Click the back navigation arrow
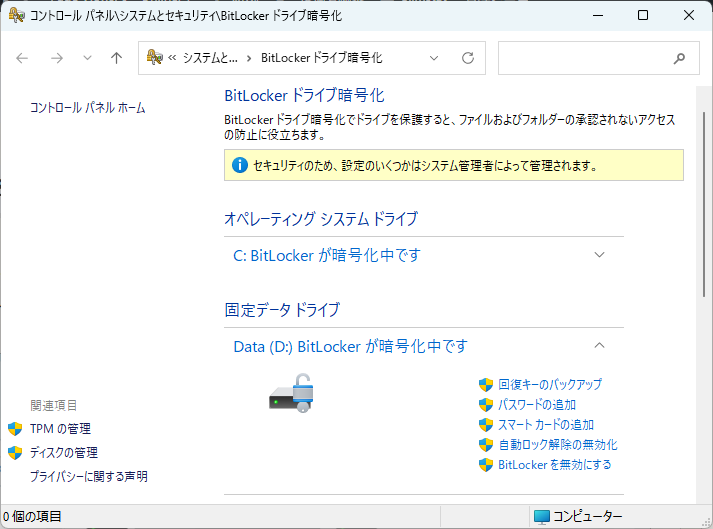 point(23,58)
